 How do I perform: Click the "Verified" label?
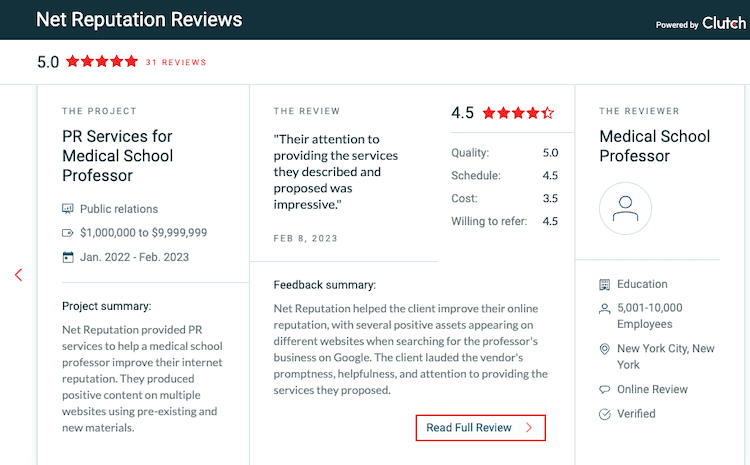tap(636, 414)
